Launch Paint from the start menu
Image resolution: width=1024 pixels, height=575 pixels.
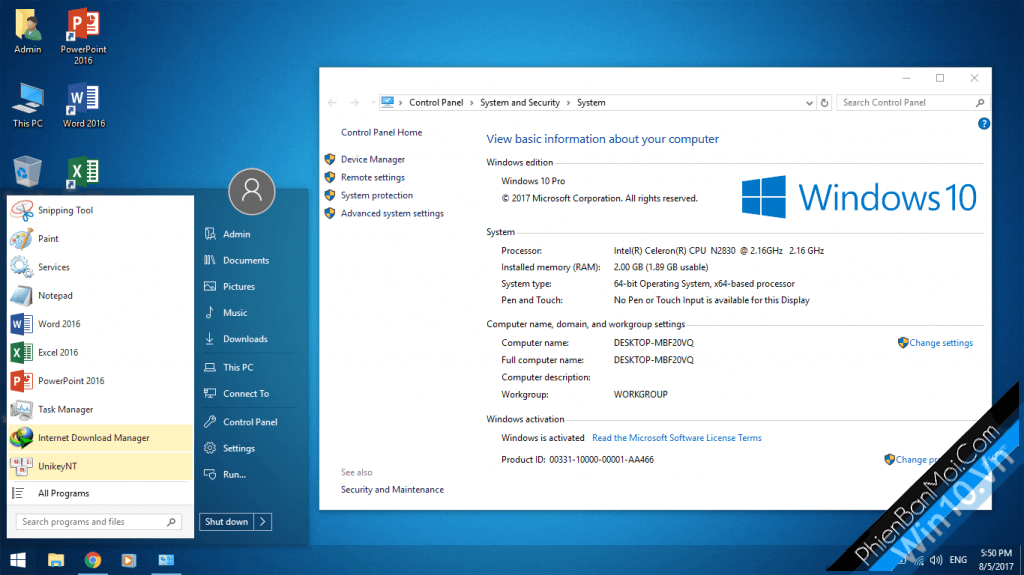tap(100, 238)
